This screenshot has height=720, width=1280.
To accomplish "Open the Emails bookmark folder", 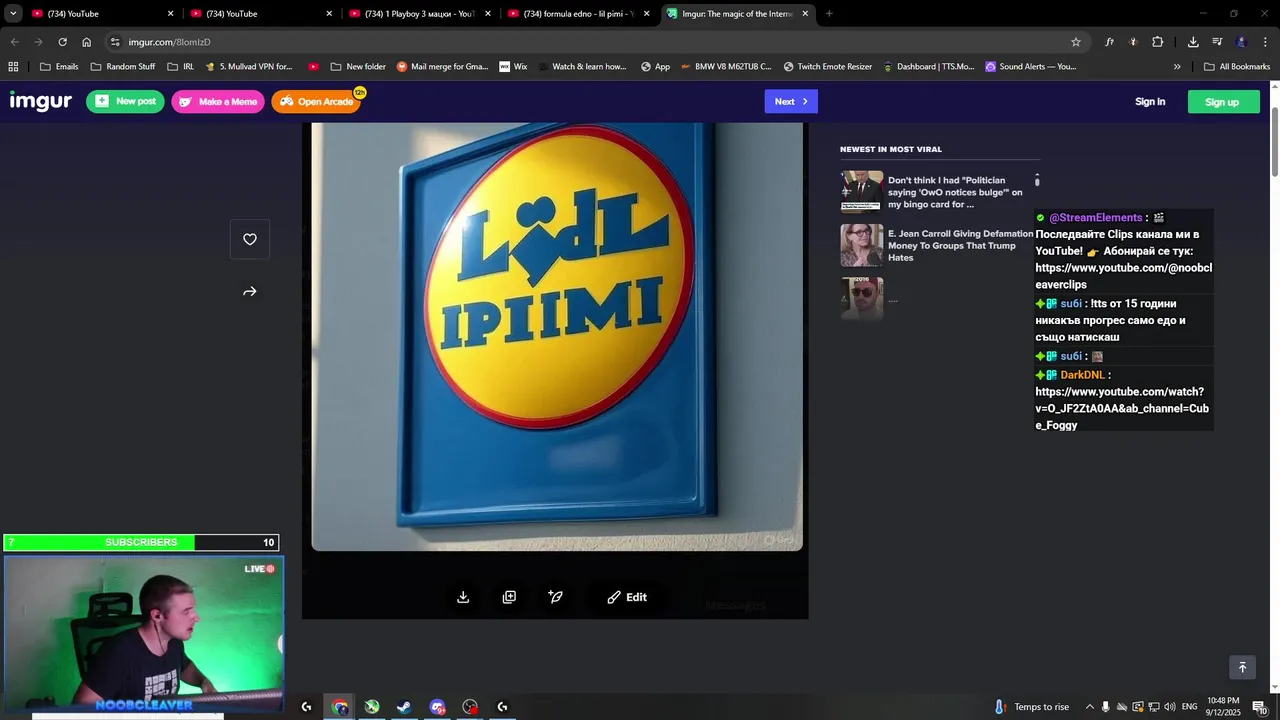I will pos(59,67).
